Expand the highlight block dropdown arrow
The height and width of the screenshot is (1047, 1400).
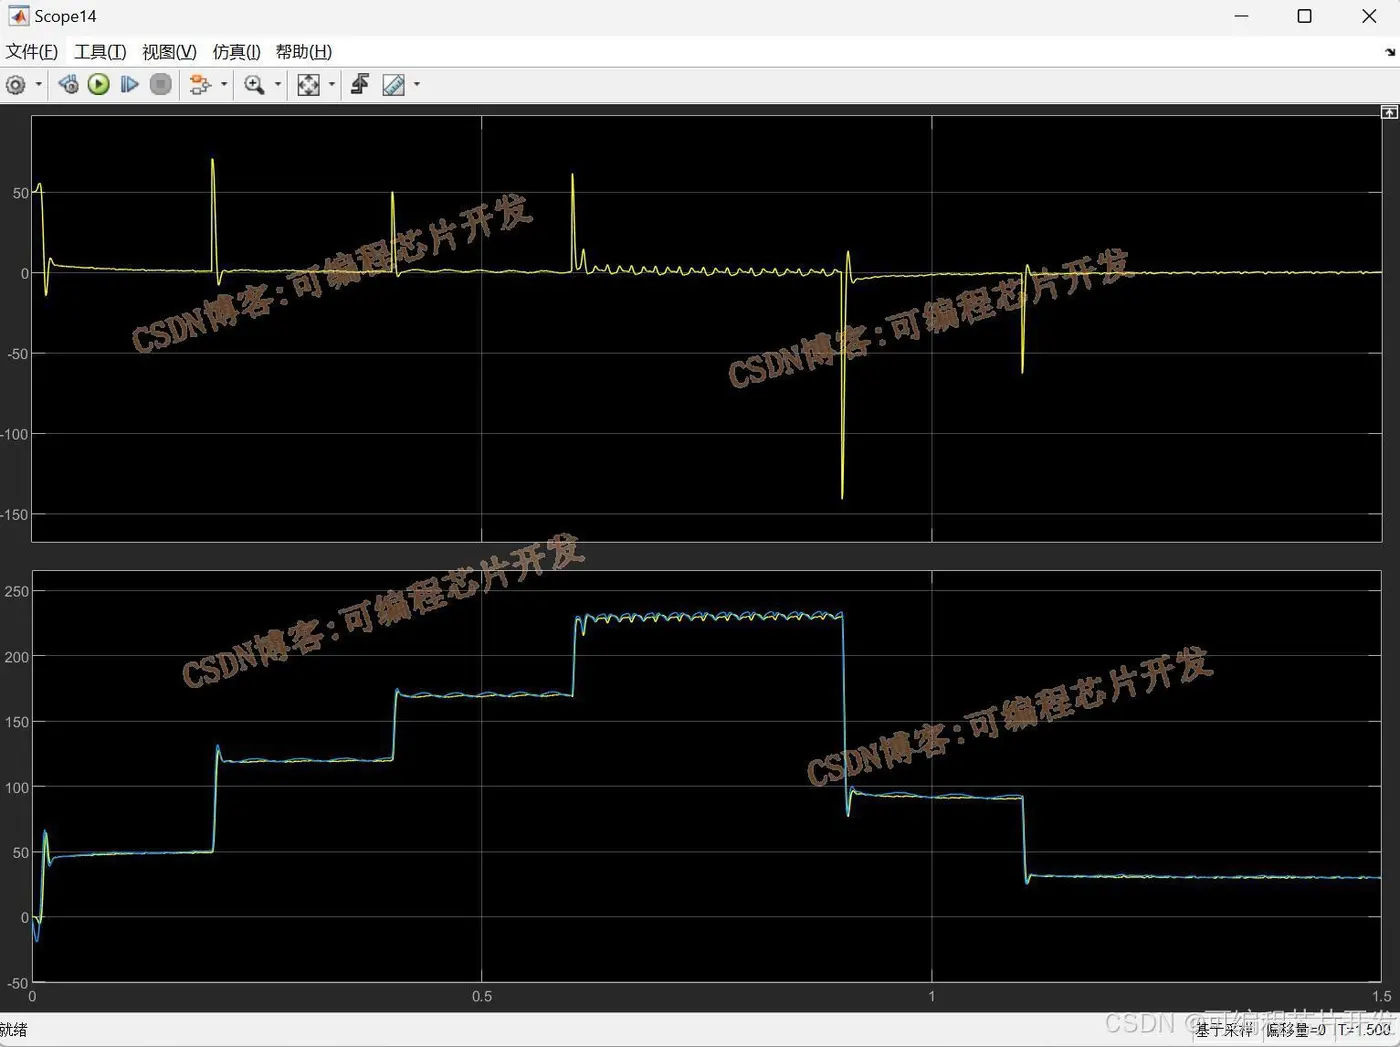tap(224, 85)
